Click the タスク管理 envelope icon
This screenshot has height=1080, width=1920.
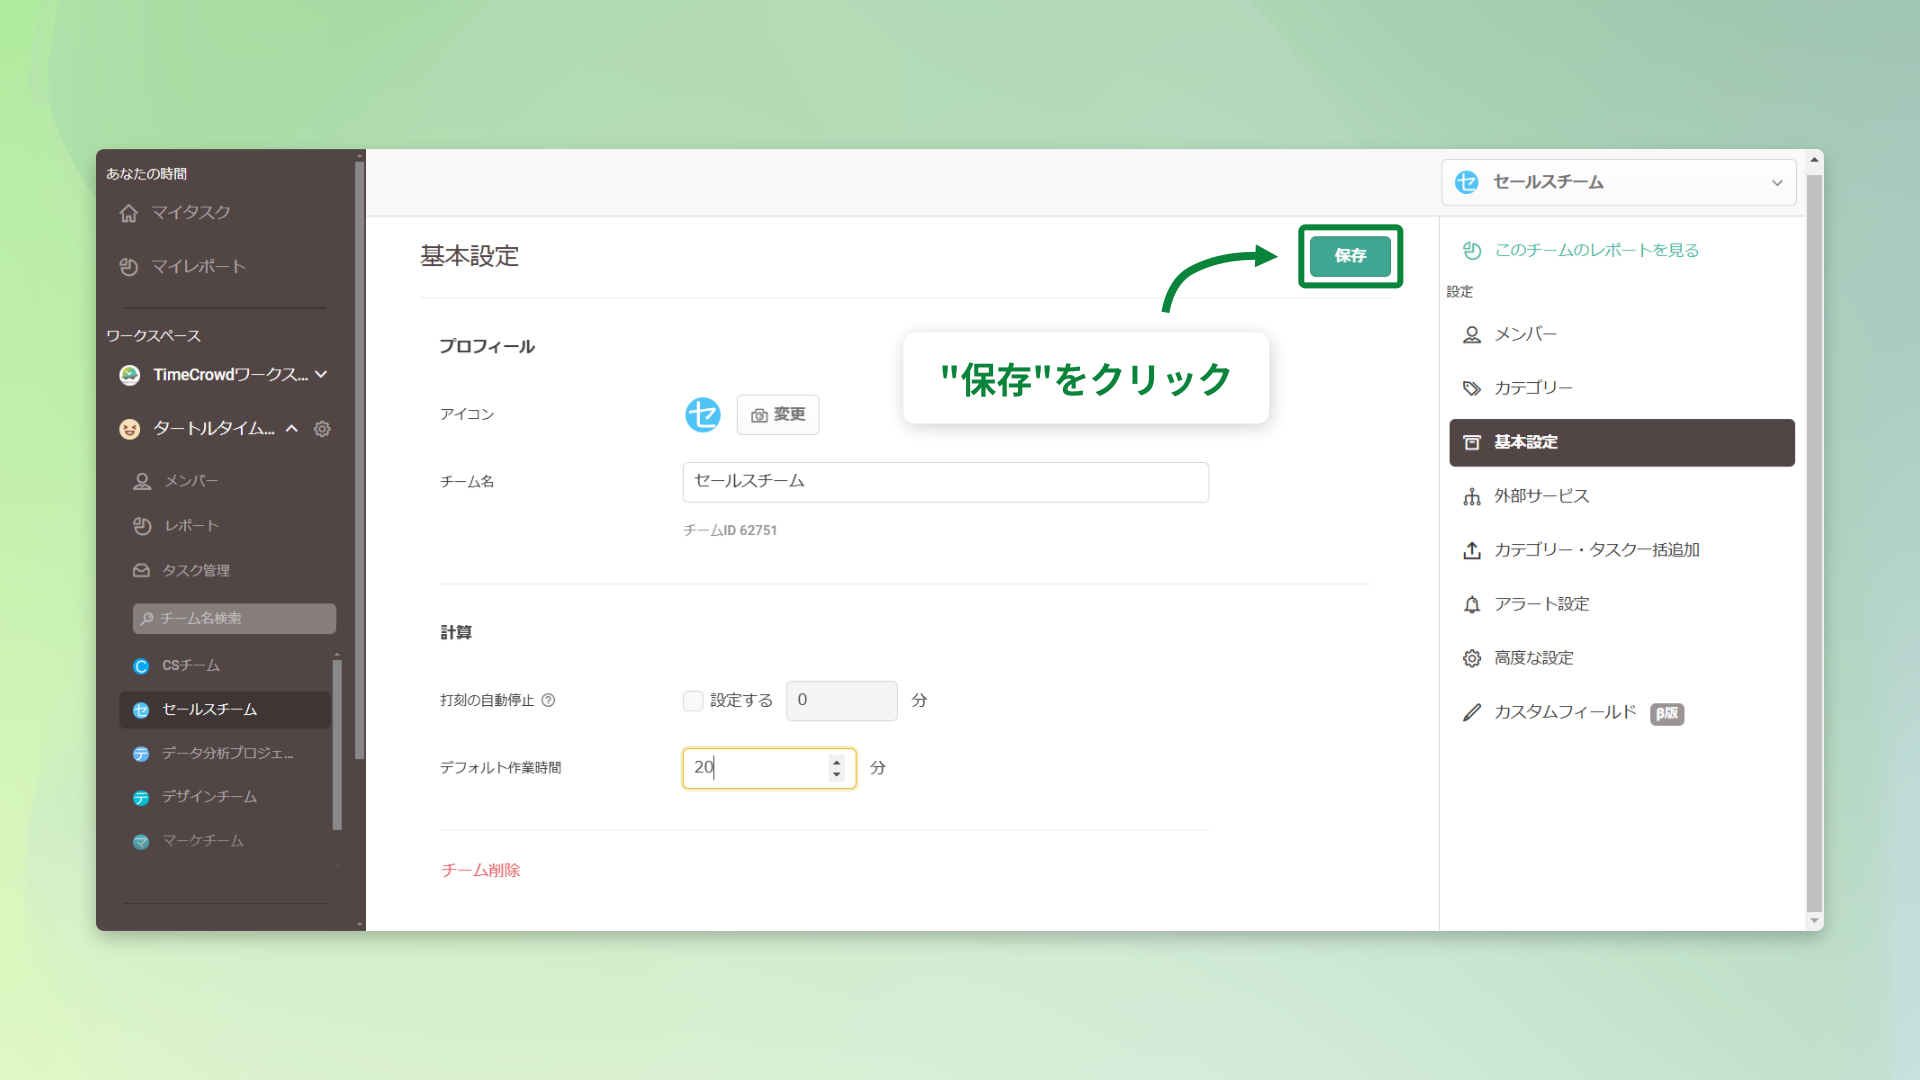point(143,571)
